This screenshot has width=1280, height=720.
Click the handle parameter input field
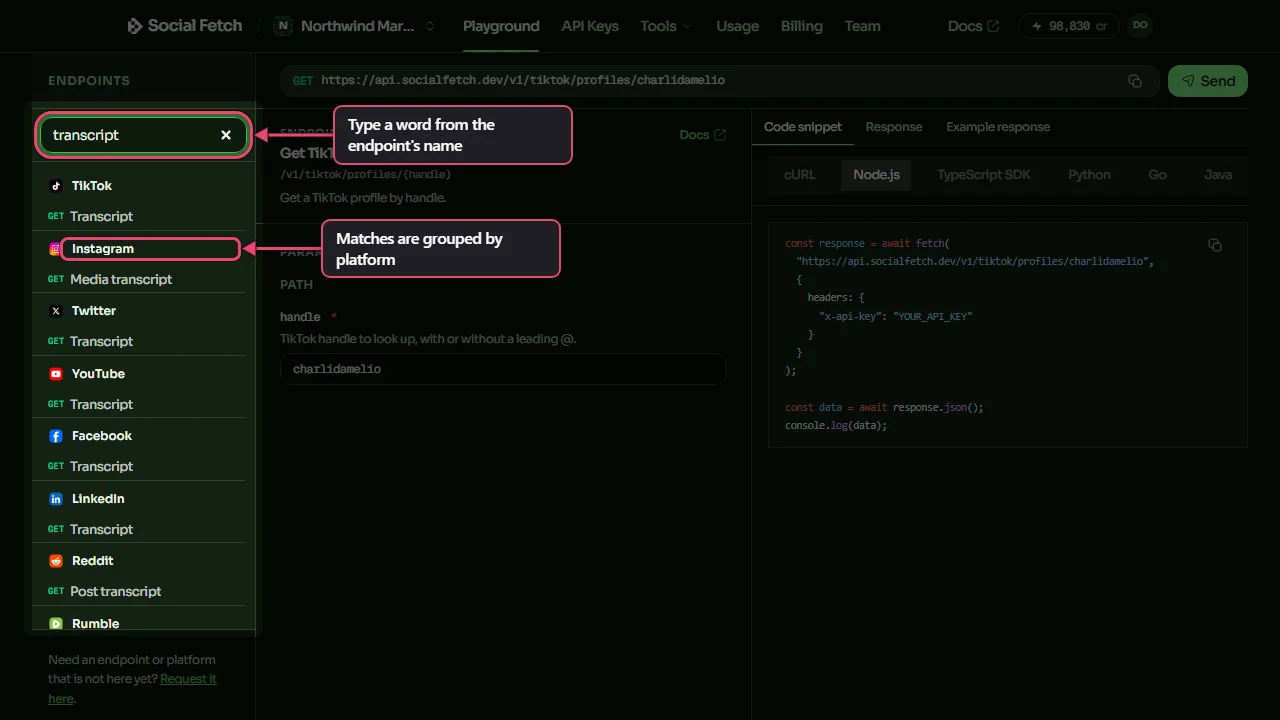[x=503, y=369]
